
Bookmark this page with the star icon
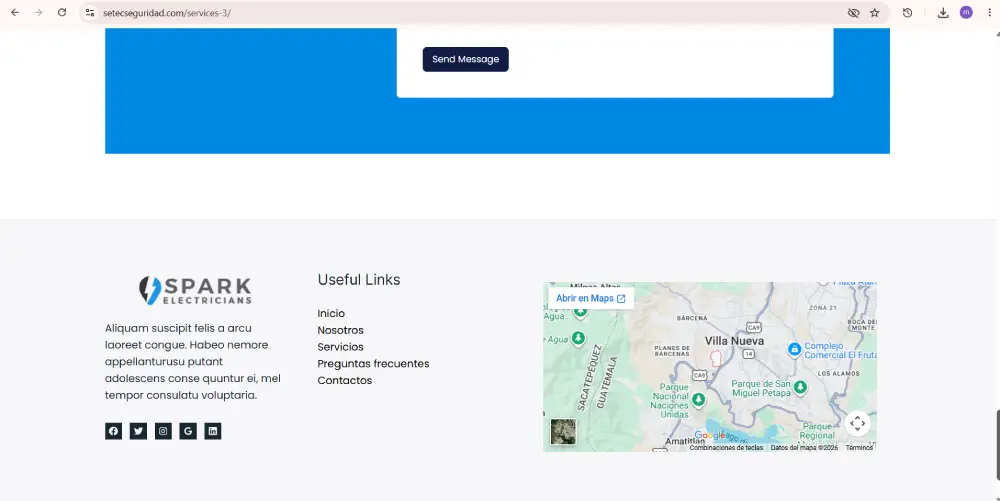click(x=875, y=13)
